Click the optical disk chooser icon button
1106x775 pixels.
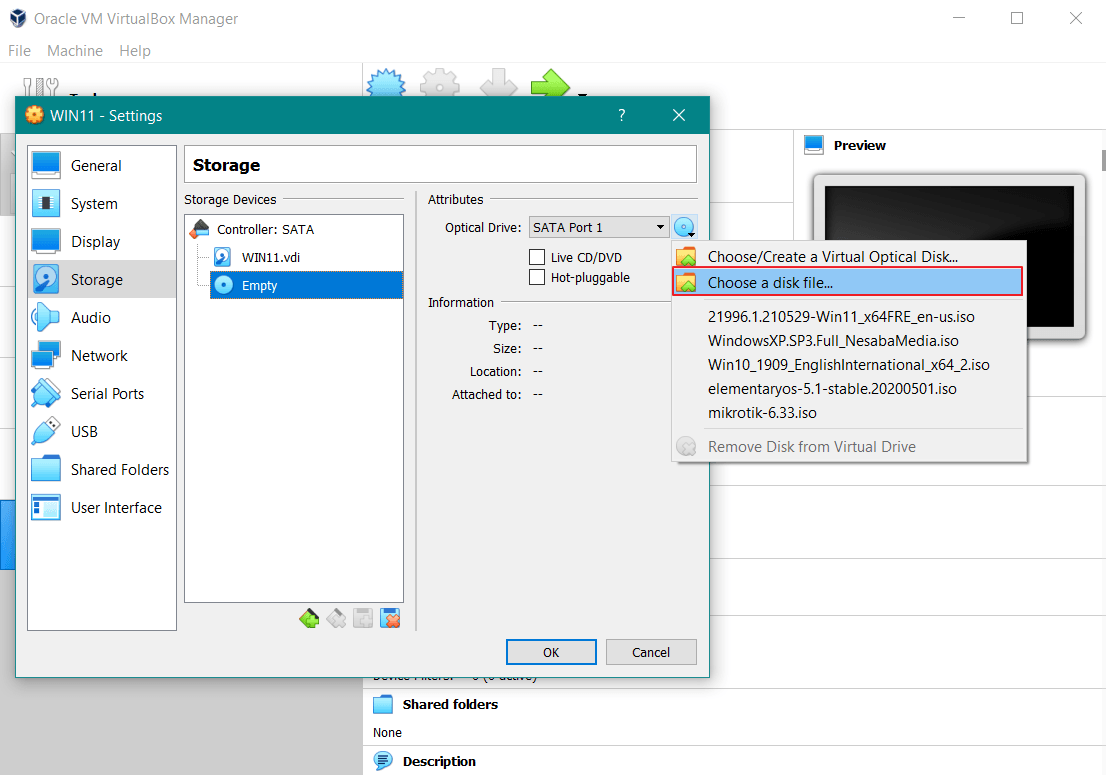[x=685, y=228]
